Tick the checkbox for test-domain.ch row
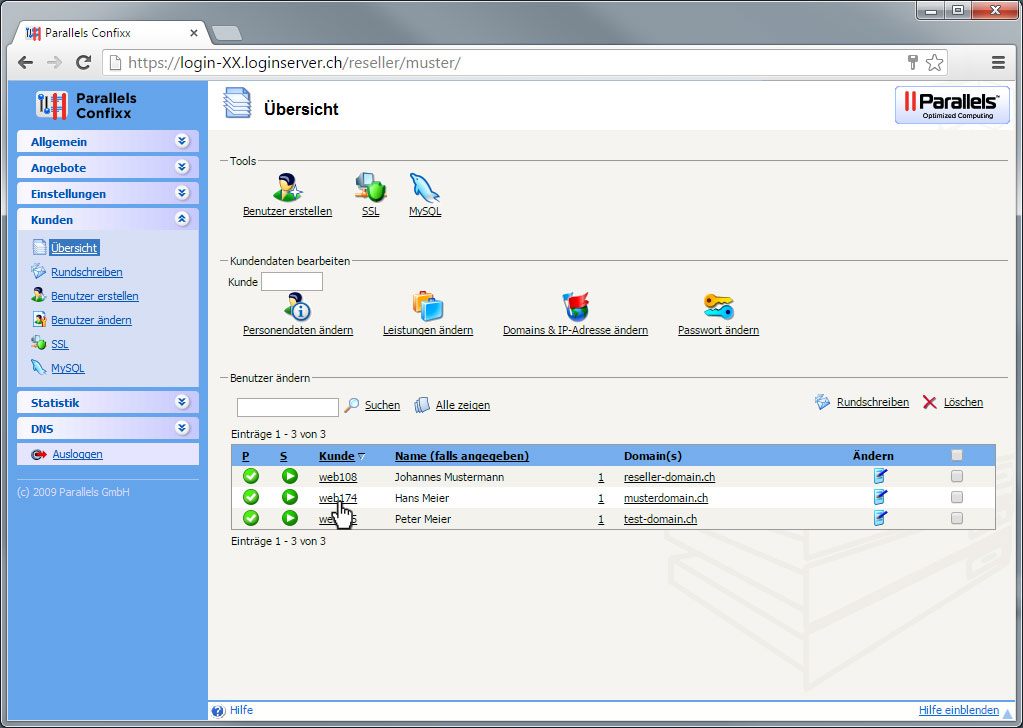This screenshot has width=1023, height=728. 957,518
